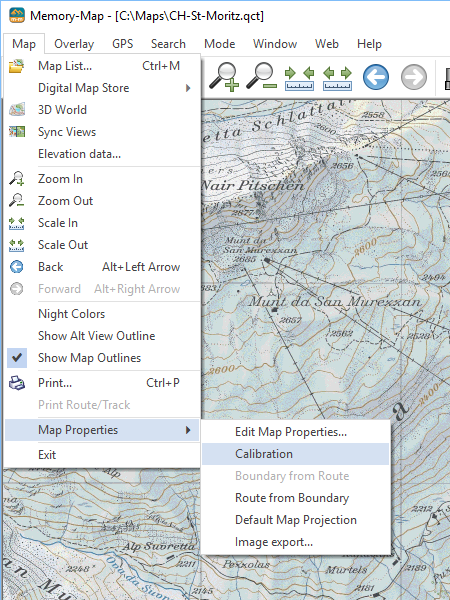Toggle the Show Map Outlines checkmark
The image size is (450, 600).
(16, 358)
